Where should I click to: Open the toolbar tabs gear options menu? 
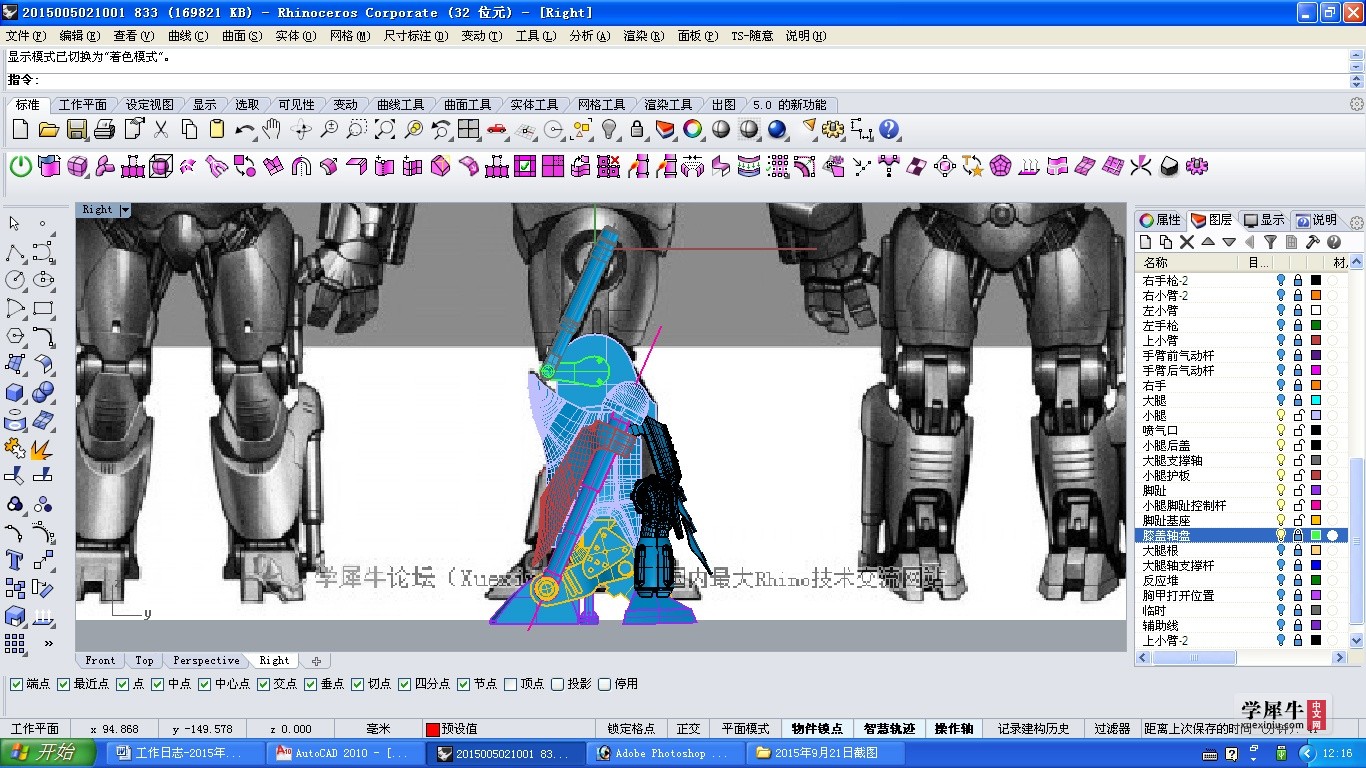click(1357, 104)
